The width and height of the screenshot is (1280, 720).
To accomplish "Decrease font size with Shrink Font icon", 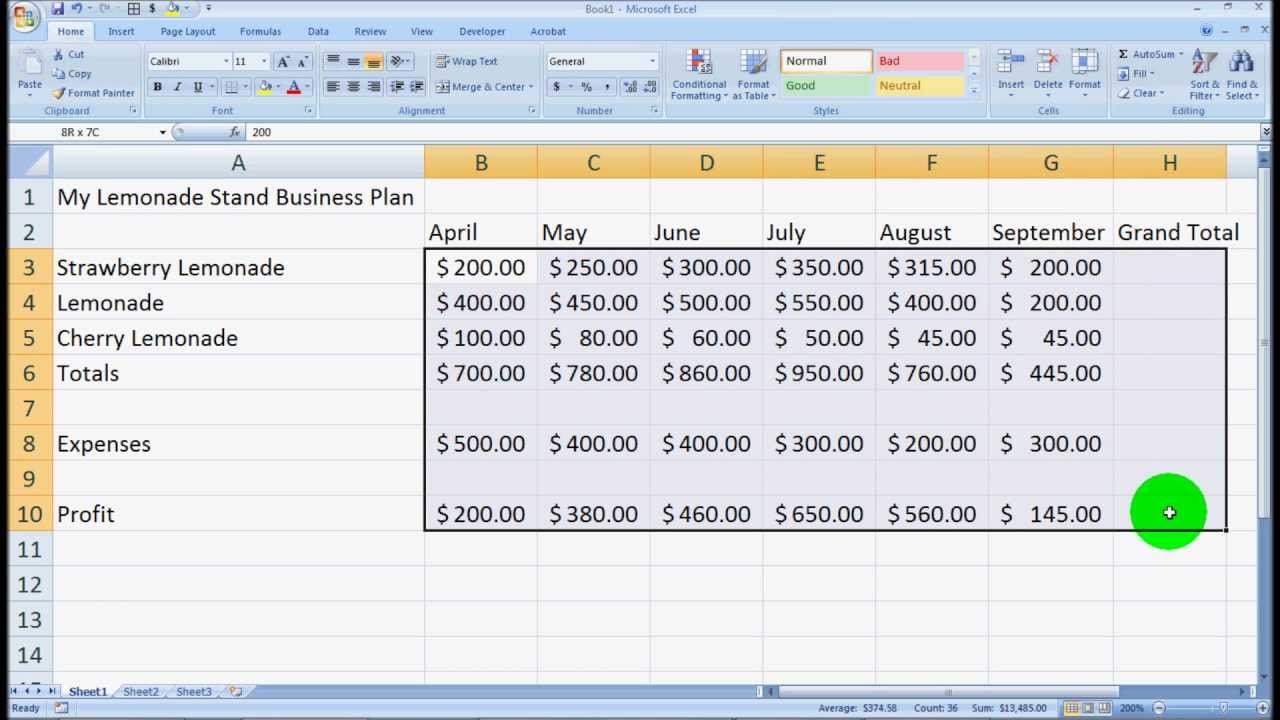I will click(303, 61).
